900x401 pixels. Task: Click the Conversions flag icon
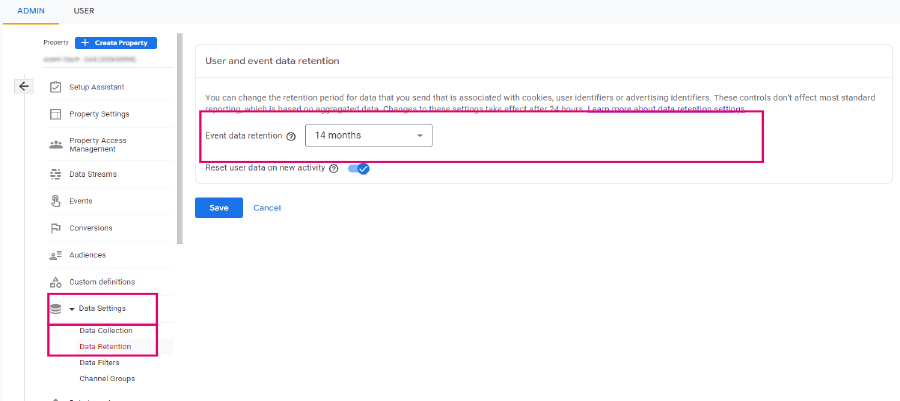click(x=56, y=228)
